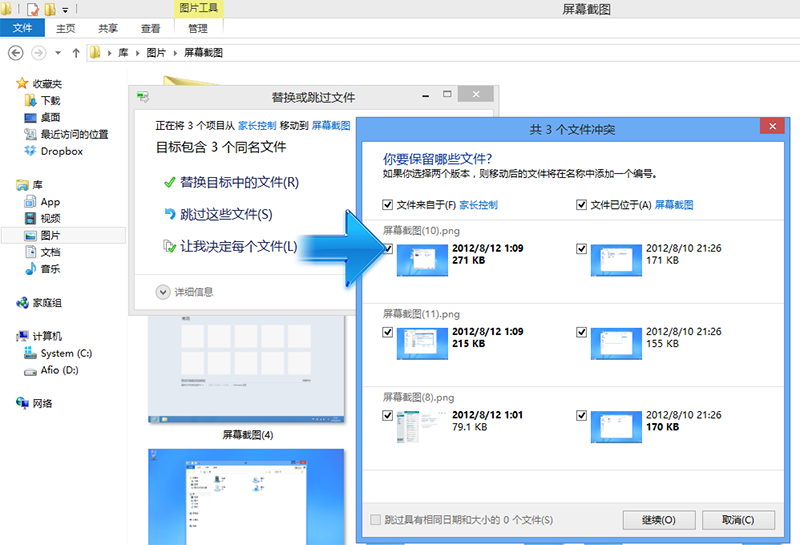Uncheck source version of 屏幕截图(11).png

coord(387,332)
